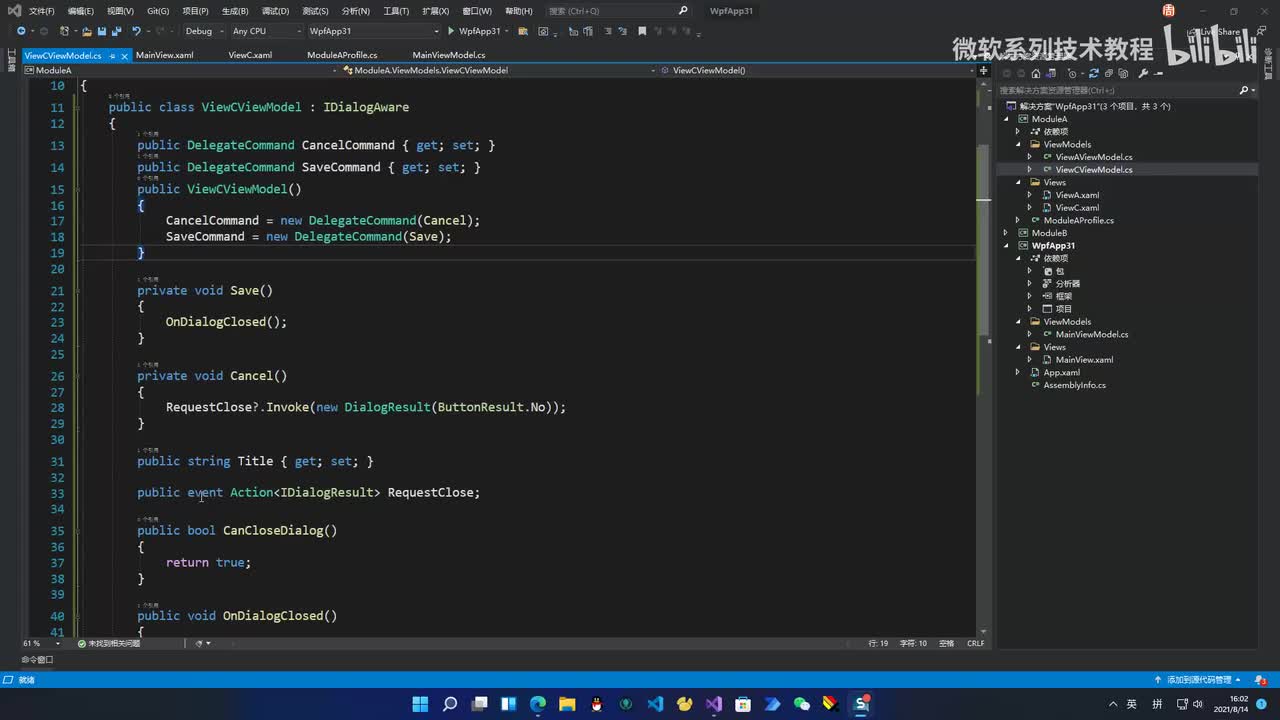The width and height of the screenshot is (1280, 720).
Task: Click the wrench Properties icon in Solution Explorer
Action: 1143,73
